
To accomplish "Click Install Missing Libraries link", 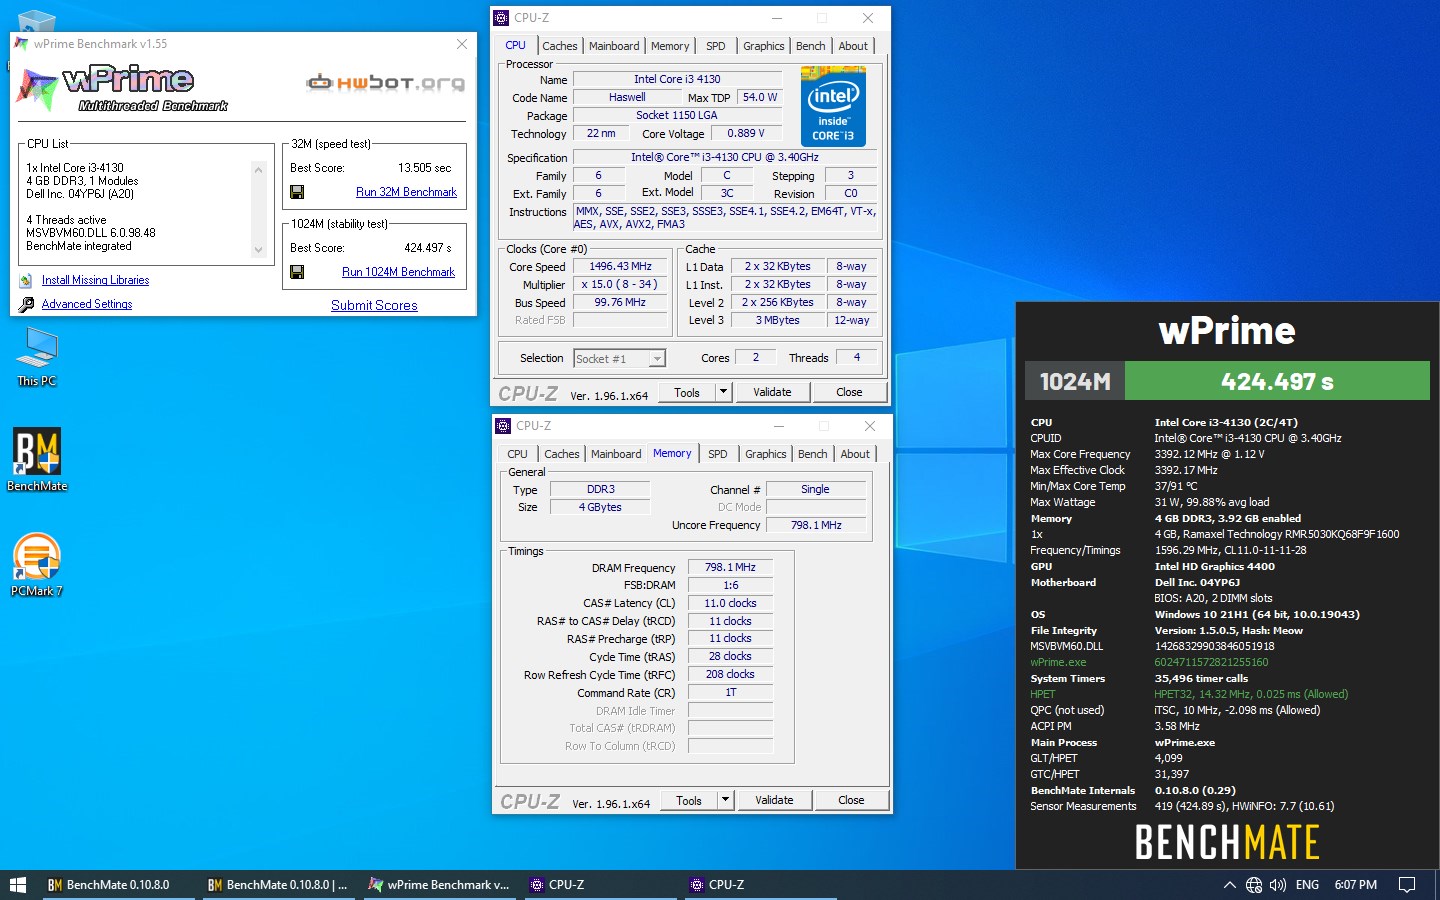I will tap(95, 281).
